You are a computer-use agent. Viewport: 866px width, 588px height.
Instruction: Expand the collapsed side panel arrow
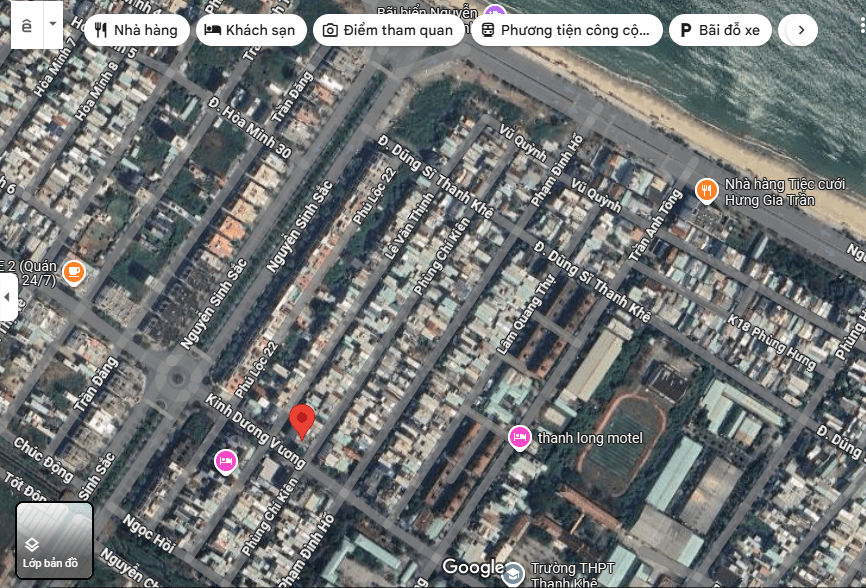point(8,298)
